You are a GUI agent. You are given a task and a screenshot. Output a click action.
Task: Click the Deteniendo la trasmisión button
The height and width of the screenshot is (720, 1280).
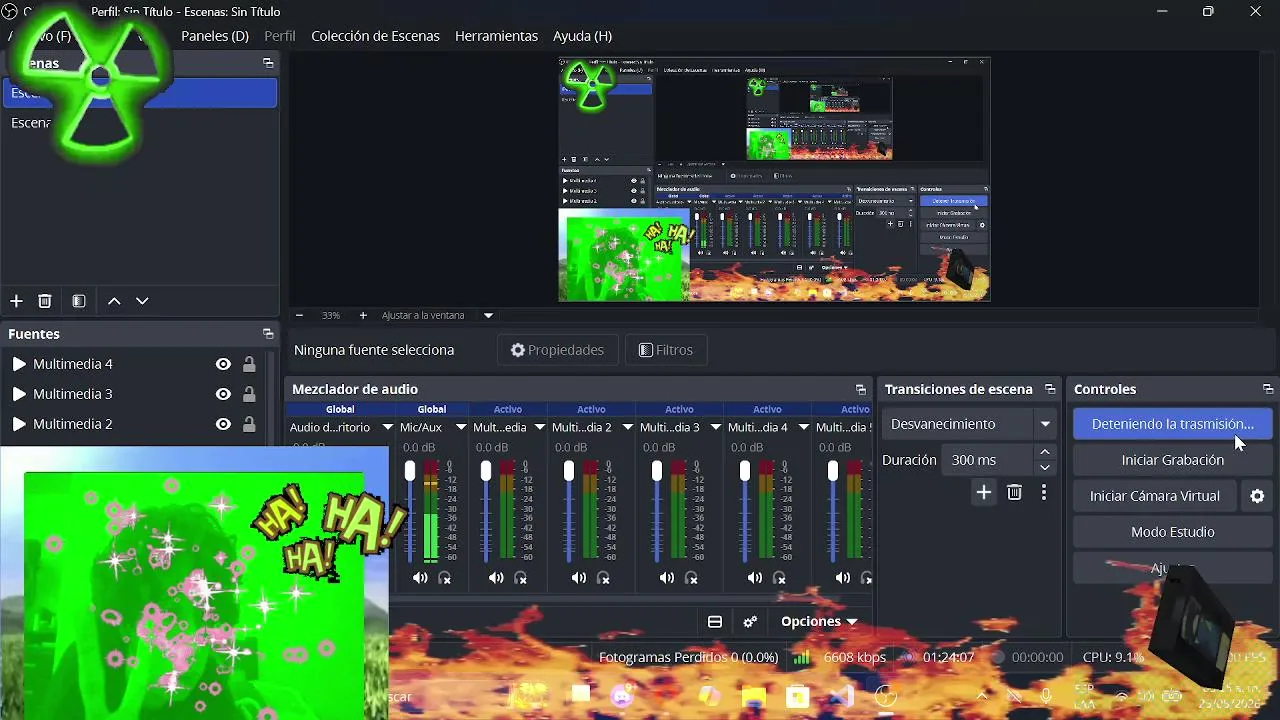click(1172, 424)
